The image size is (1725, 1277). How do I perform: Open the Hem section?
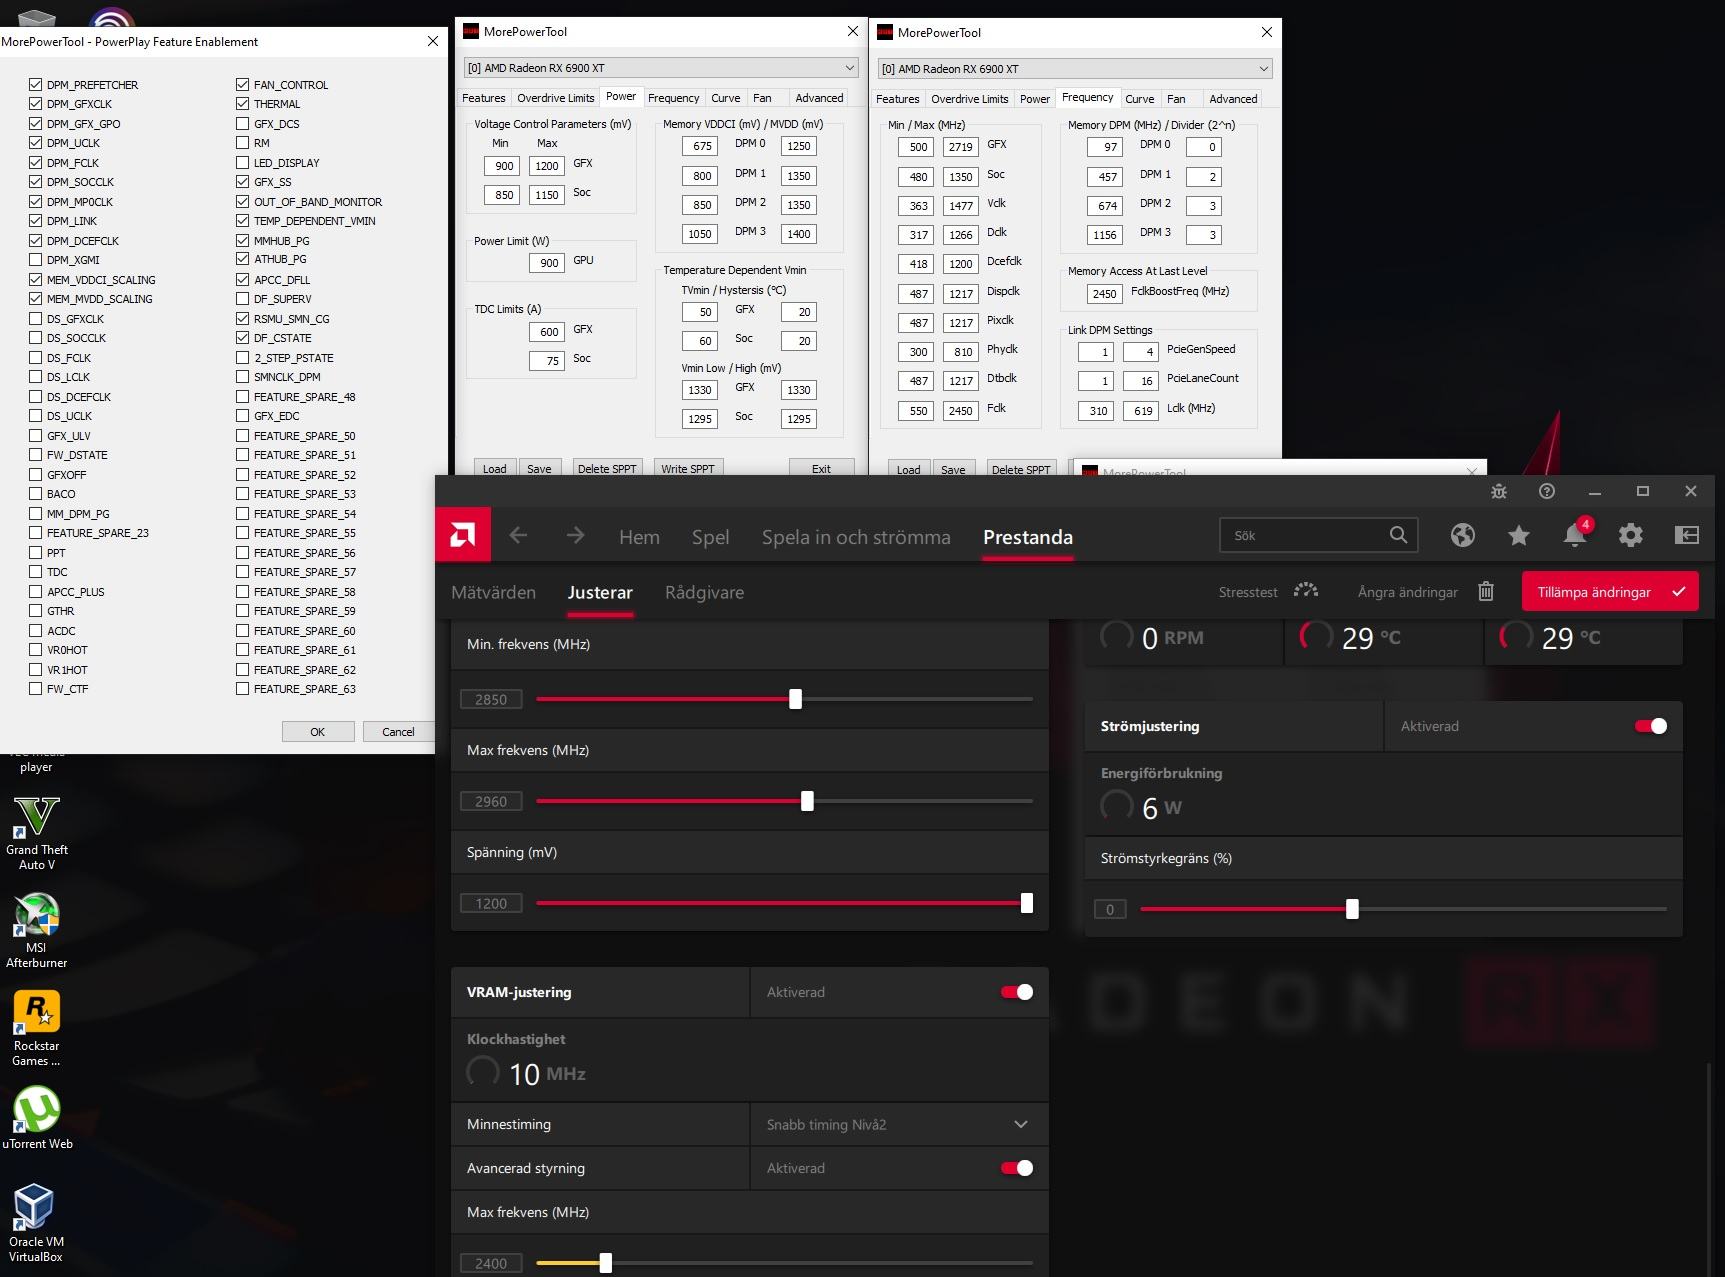tap(639, 537)
